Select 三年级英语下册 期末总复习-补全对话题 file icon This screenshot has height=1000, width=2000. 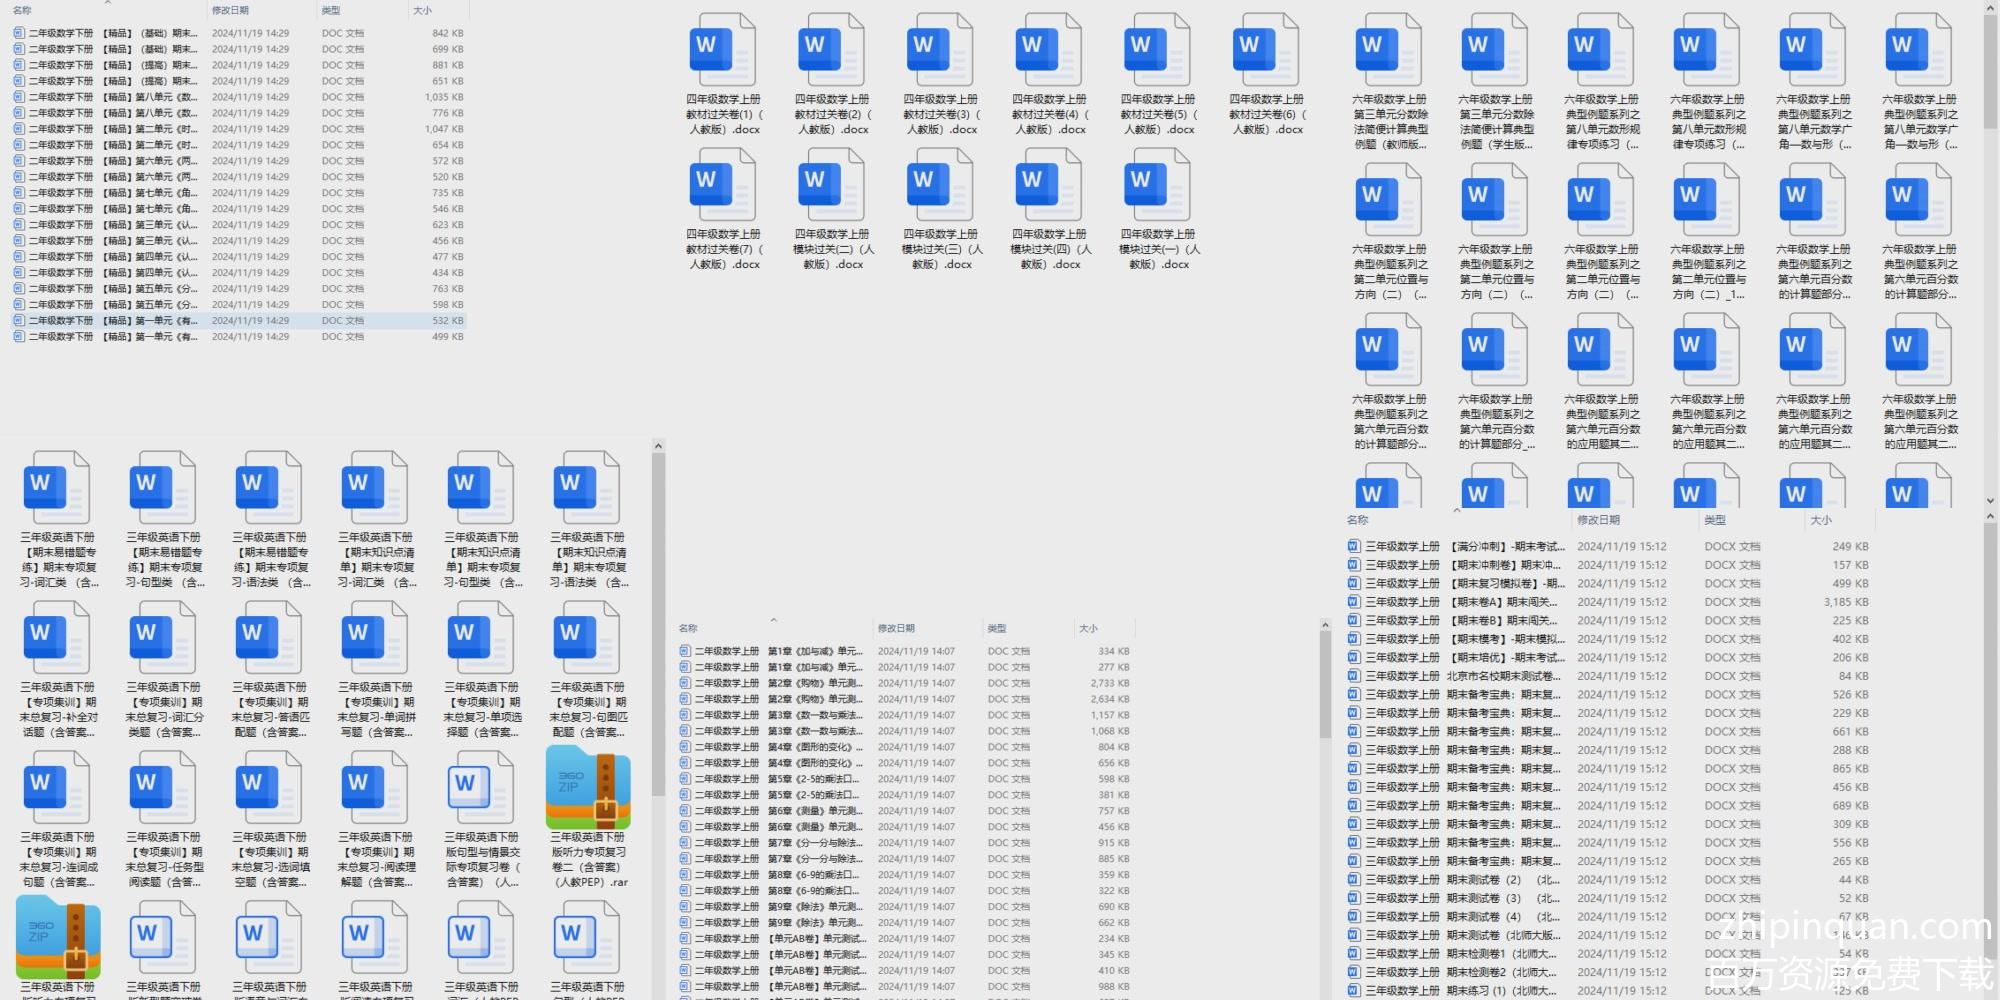(x=57, y=638)
